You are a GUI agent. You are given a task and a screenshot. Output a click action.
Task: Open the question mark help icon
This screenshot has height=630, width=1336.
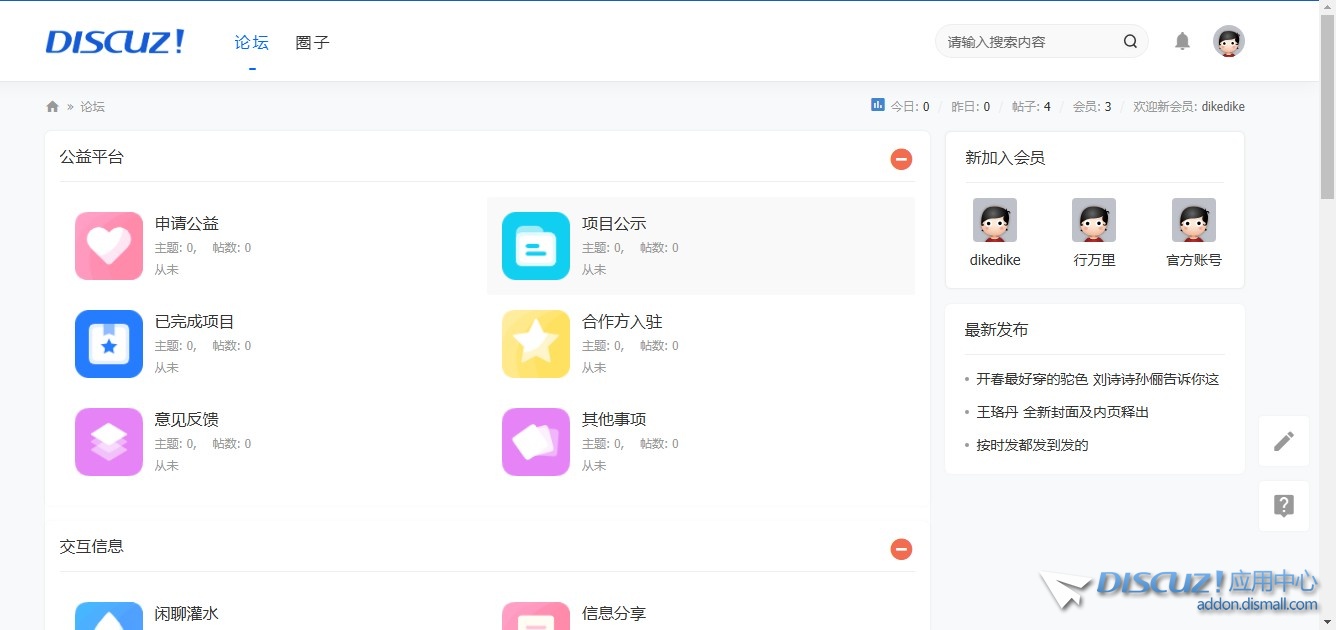[x=1284, y=506]
